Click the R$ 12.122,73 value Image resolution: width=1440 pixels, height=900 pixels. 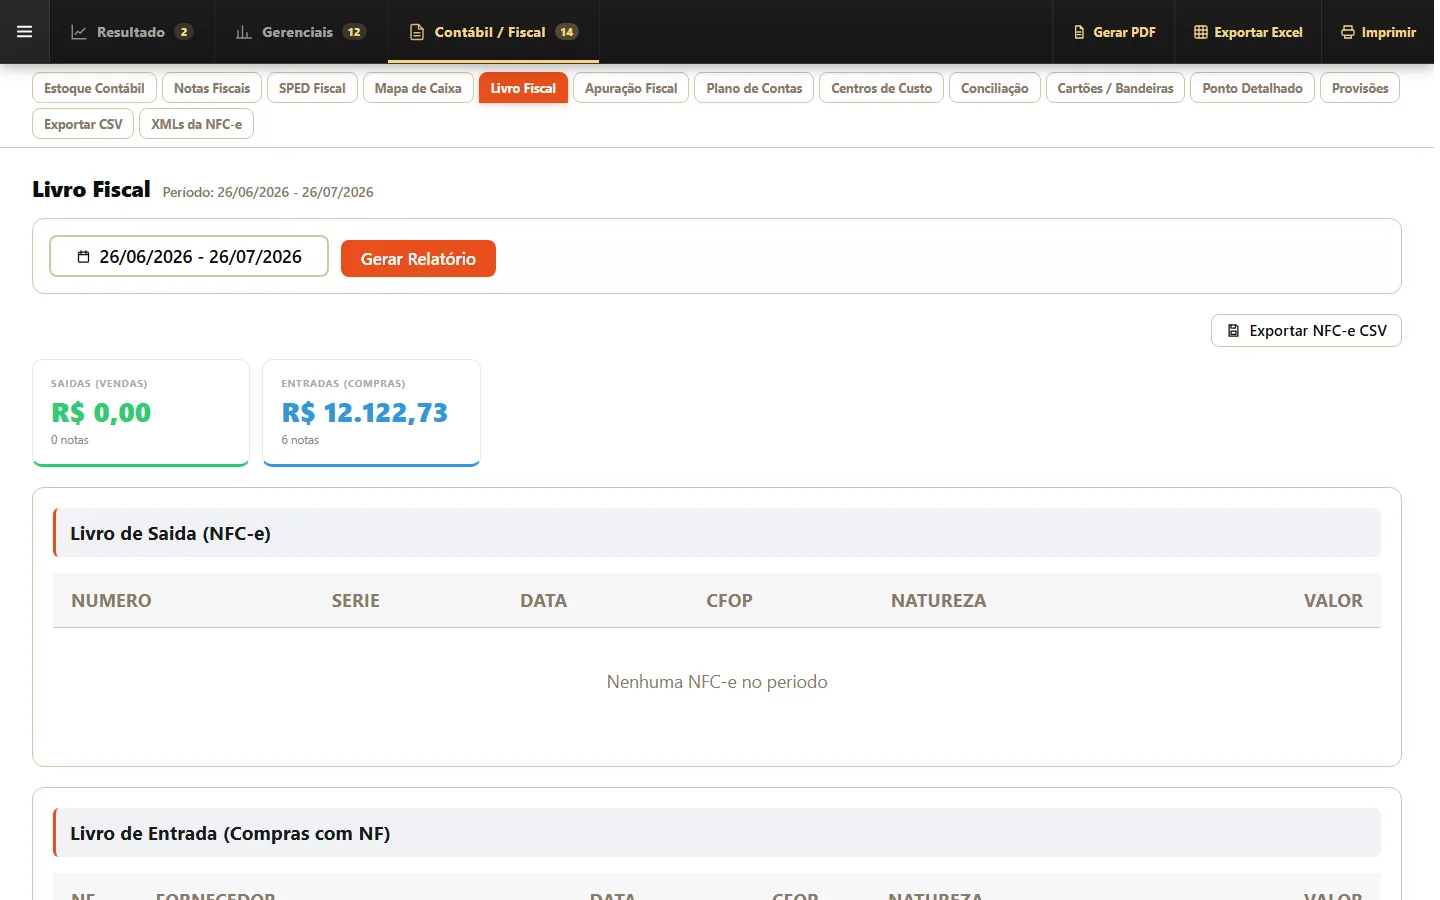[x=364, y=413]
